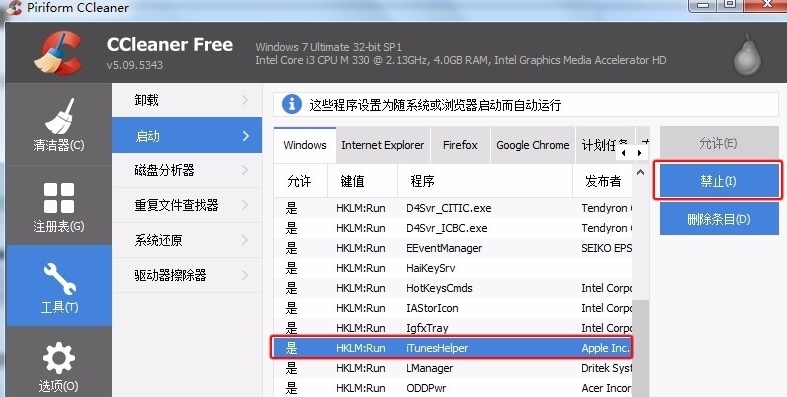This screenshot has width=787, height=397.
Task: Click the blue info icon
Action: (292, 104)
